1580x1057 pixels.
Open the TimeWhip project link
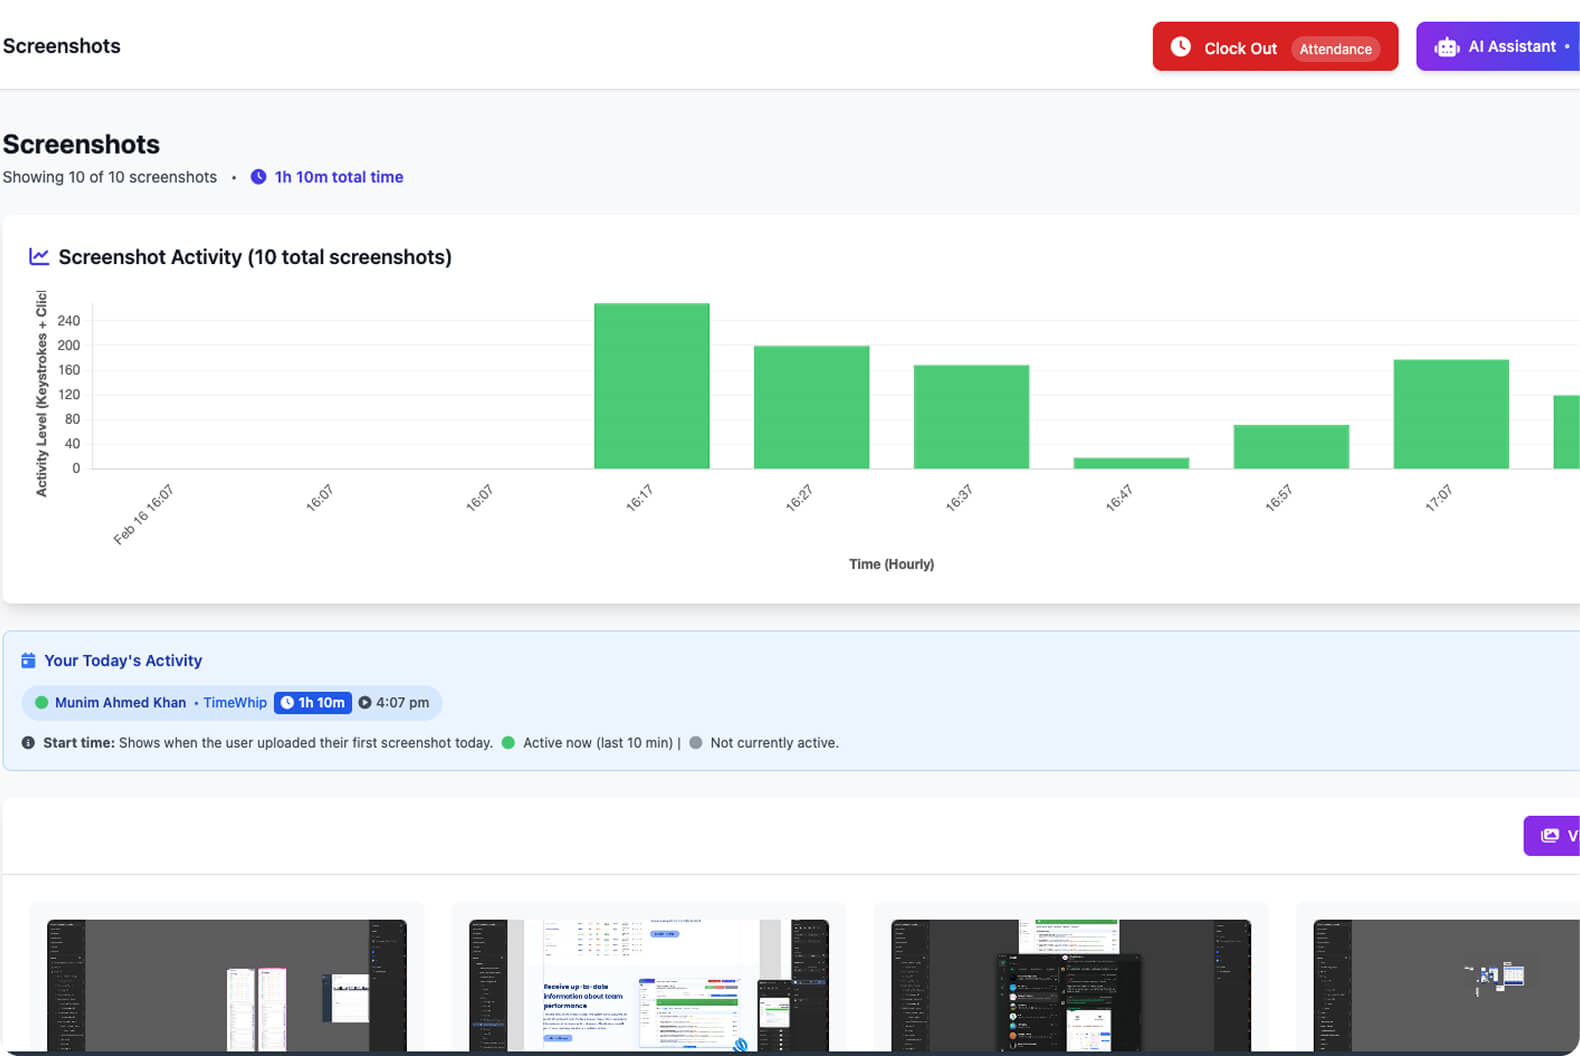(235, 703)
